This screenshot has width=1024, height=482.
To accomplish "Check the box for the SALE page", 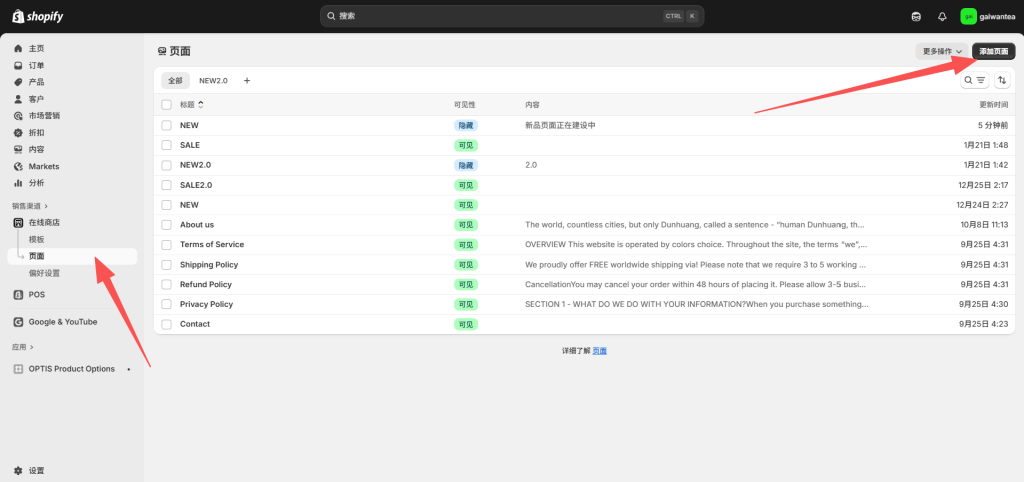I will click(167, 145).
